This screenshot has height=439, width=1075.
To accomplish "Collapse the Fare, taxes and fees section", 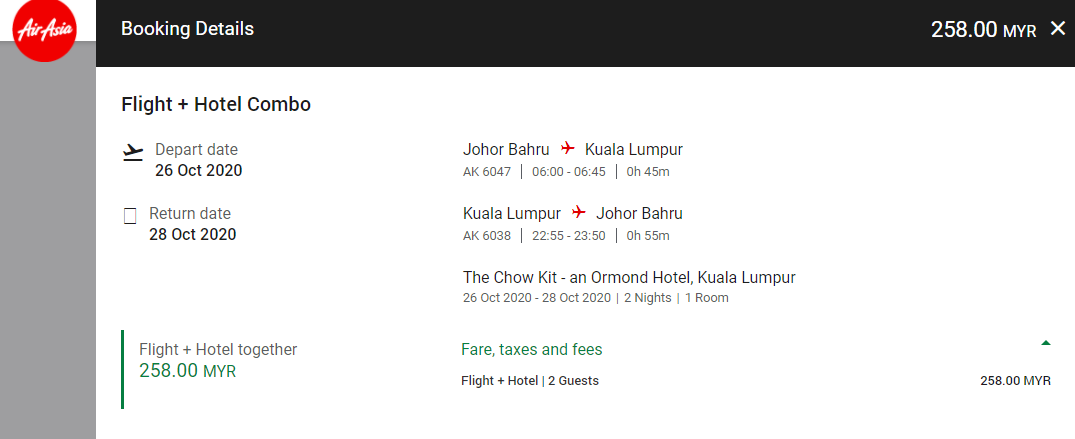I will click(1046, 342).
